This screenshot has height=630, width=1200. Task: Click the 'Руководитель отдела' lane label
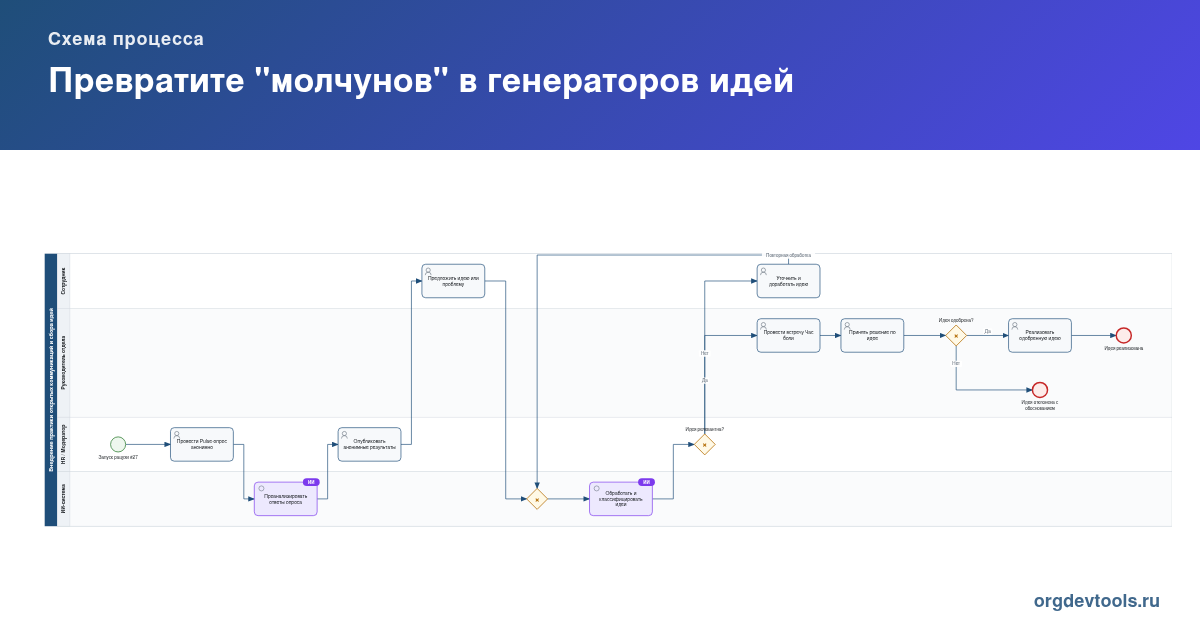point(64,362)
